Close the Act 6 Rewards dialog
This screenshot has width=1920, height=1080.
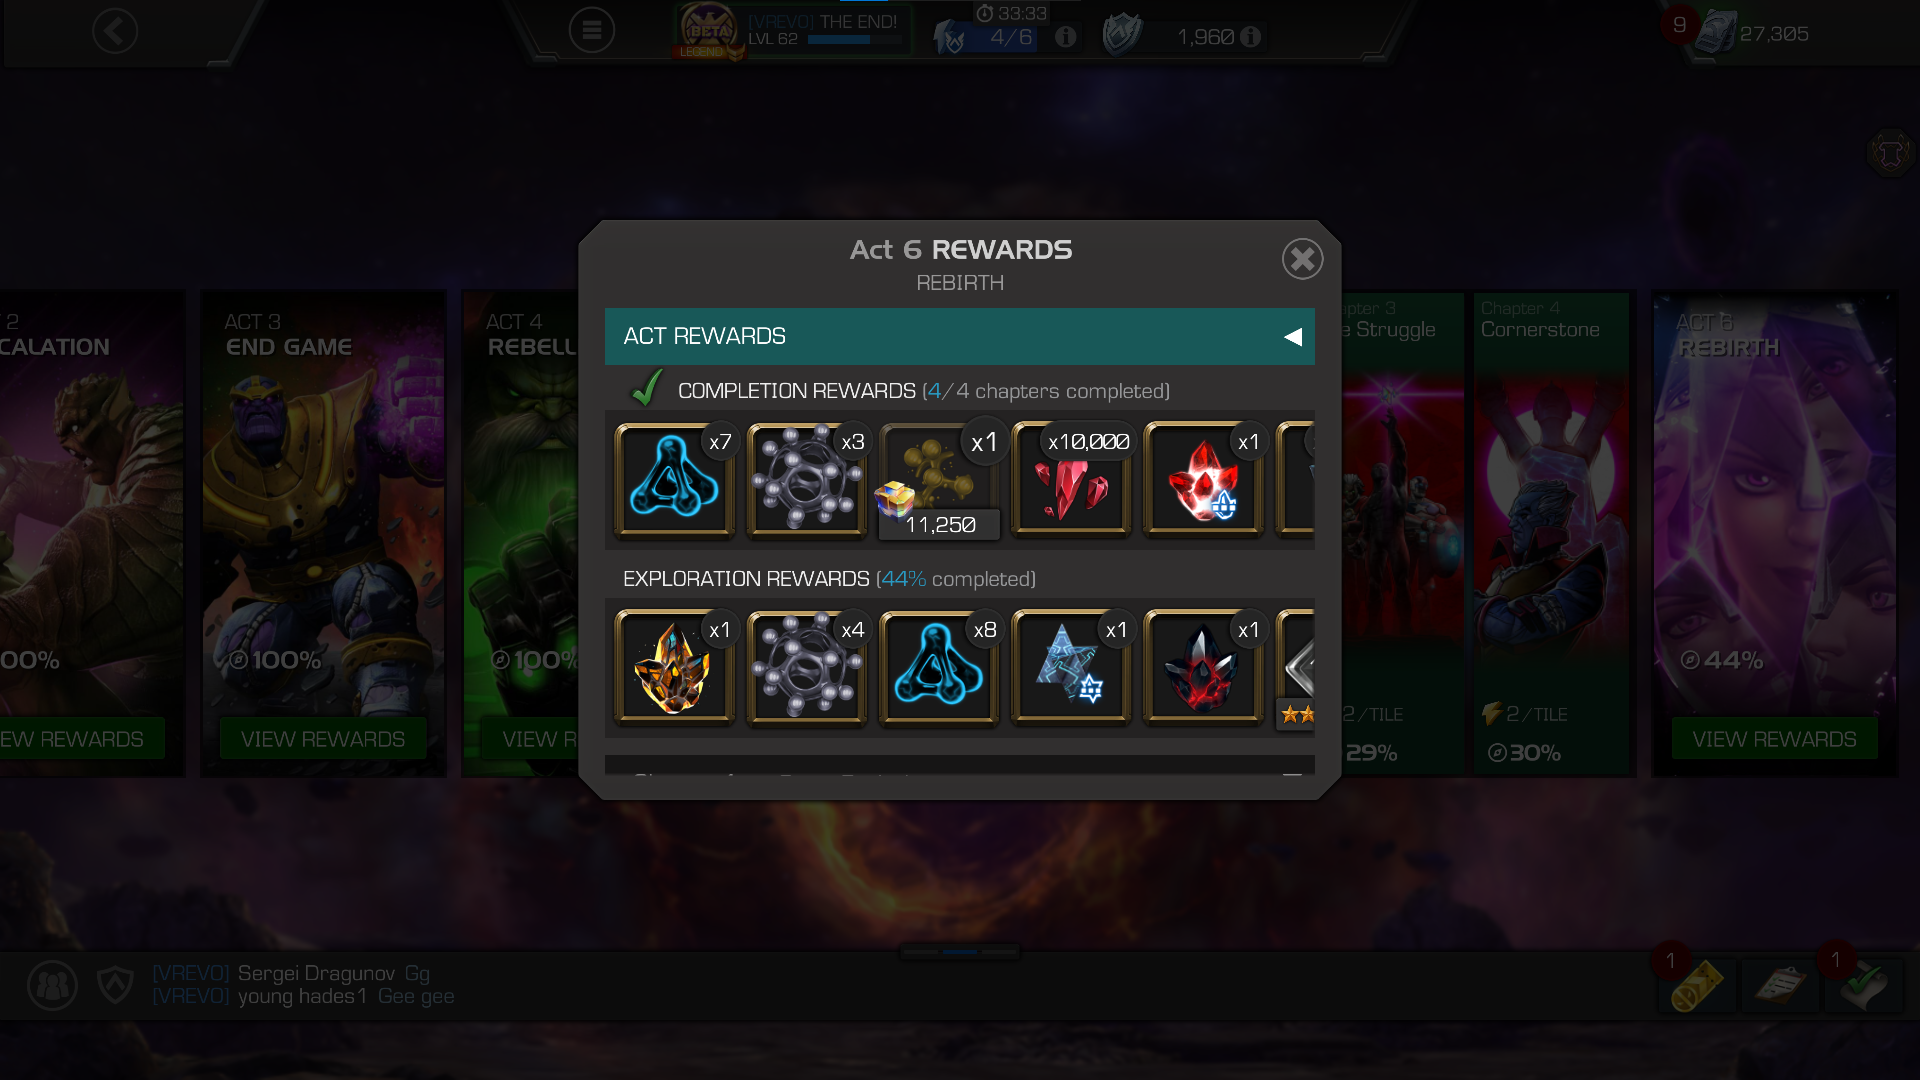pos(1302,259)
